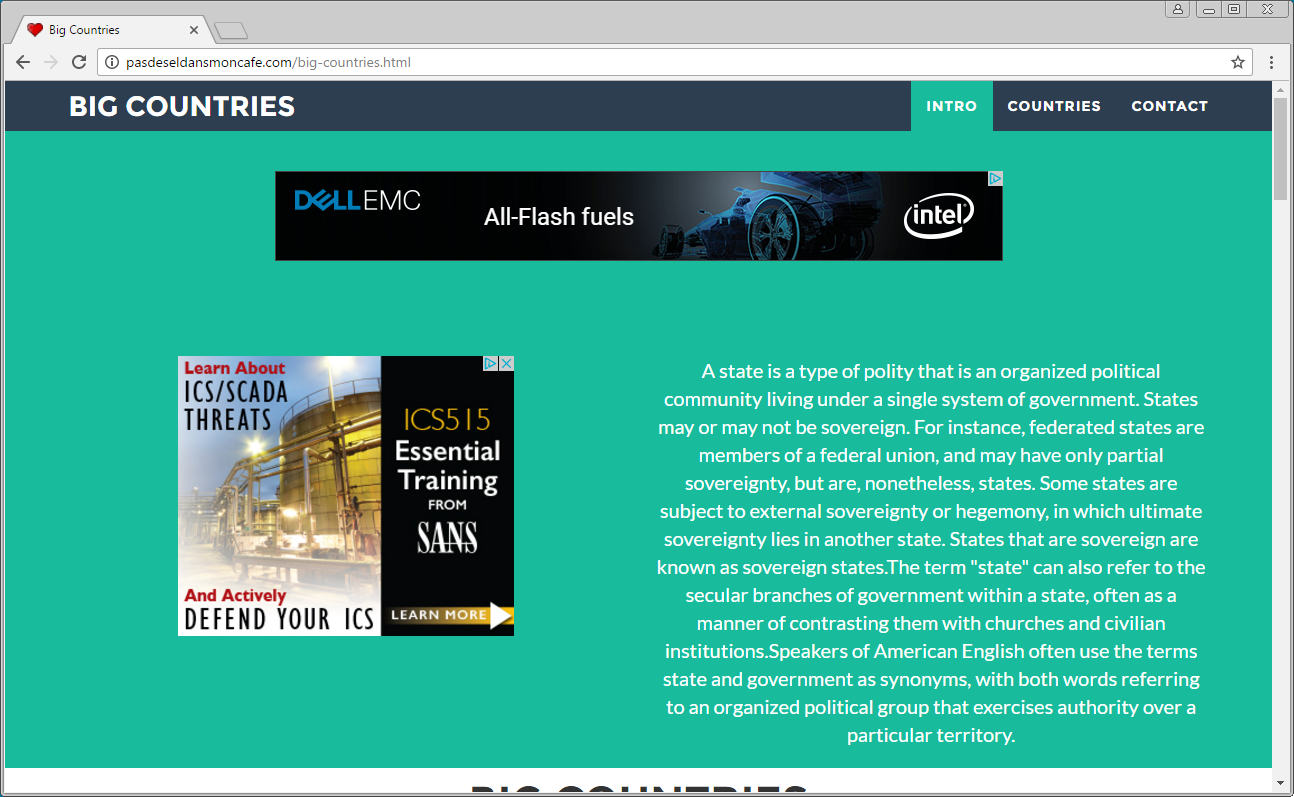Click the Chrome user profile icon
Screen dimensions: 1294x797
click(1177, 9)
